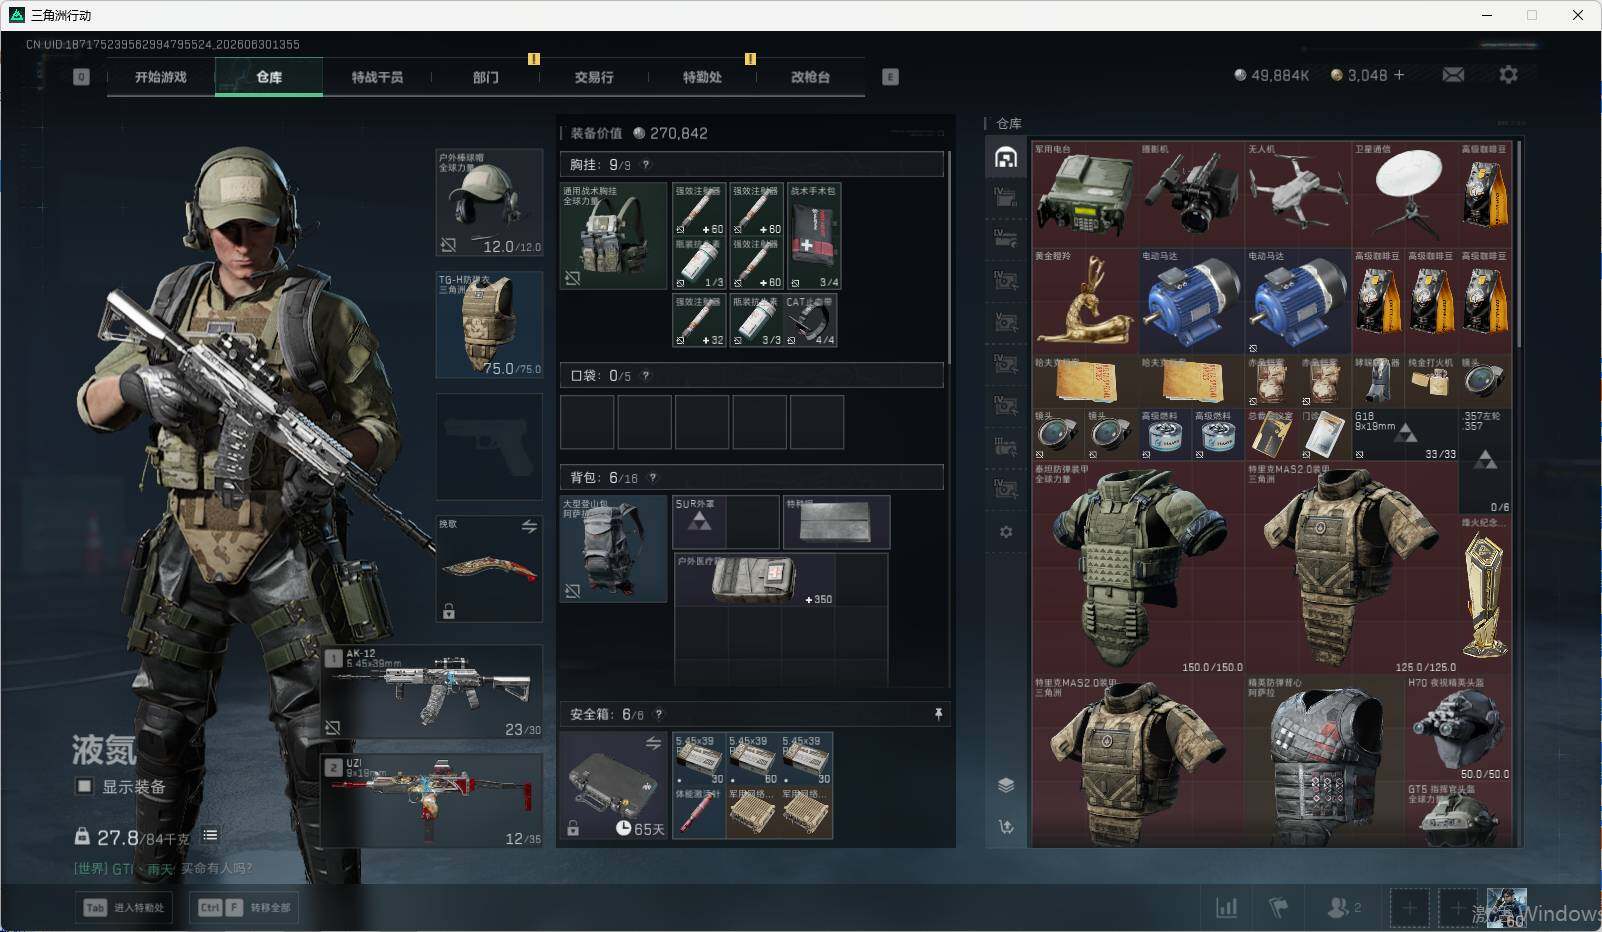Click the plus button next to 3,048
The width and height of the screenshot is (1602, 932).
coord(1399,75)
